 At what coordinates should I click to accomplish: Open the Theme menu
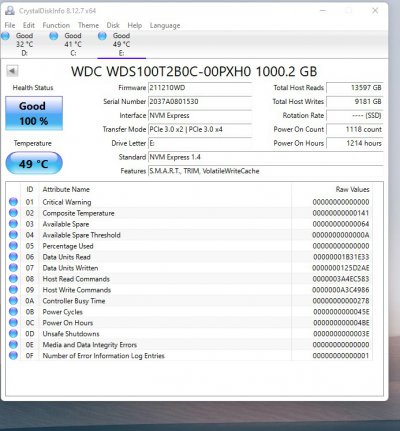coord(88,25)
